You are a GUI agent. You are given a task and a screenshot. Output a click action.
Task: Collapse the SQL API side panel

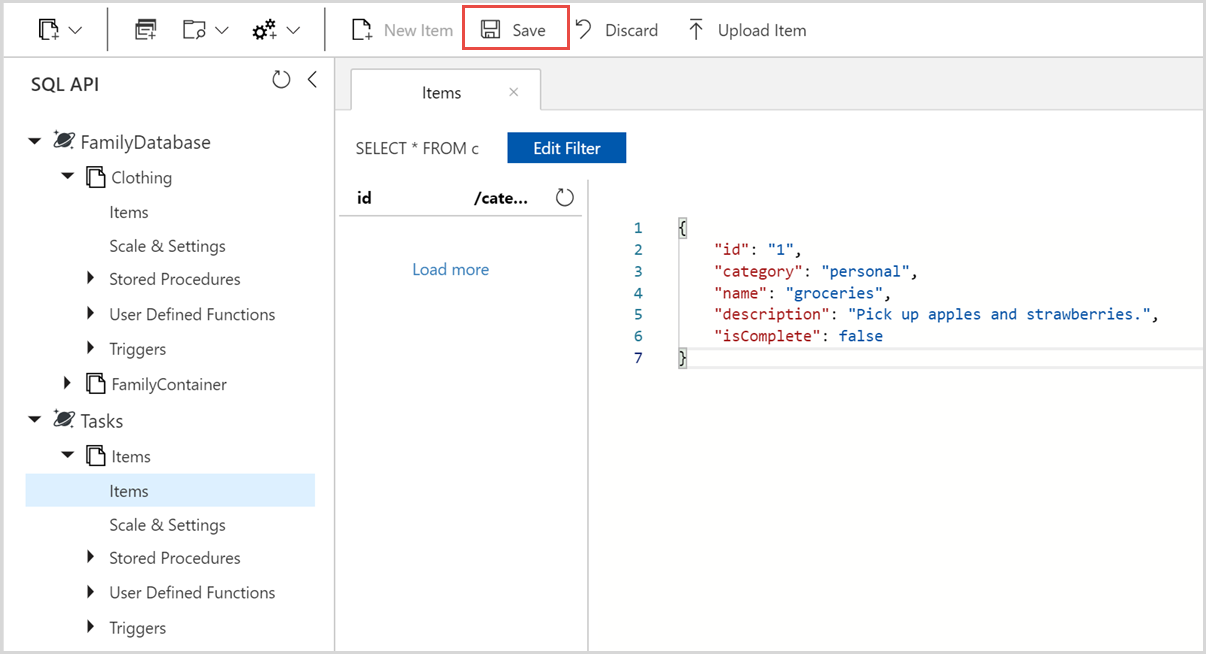pos(312,80)
